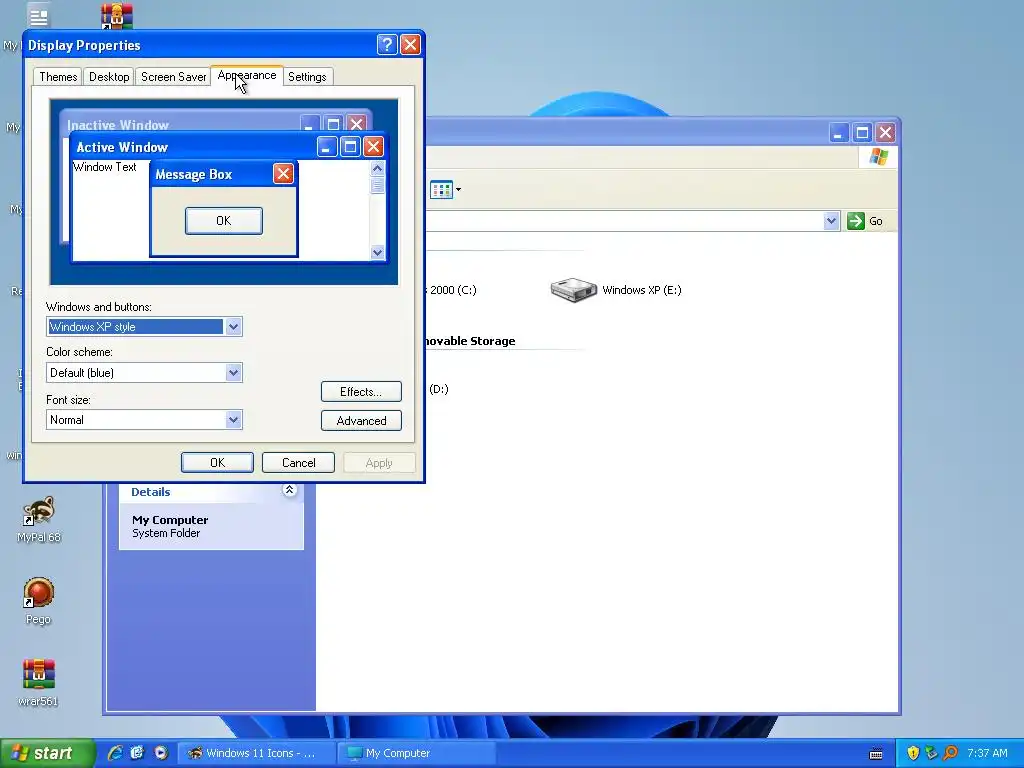The height and width of the screenshot is (768, 1024).
Task: Launch Windows Media Player from Quick Launch
Action: tap(160, 753)
